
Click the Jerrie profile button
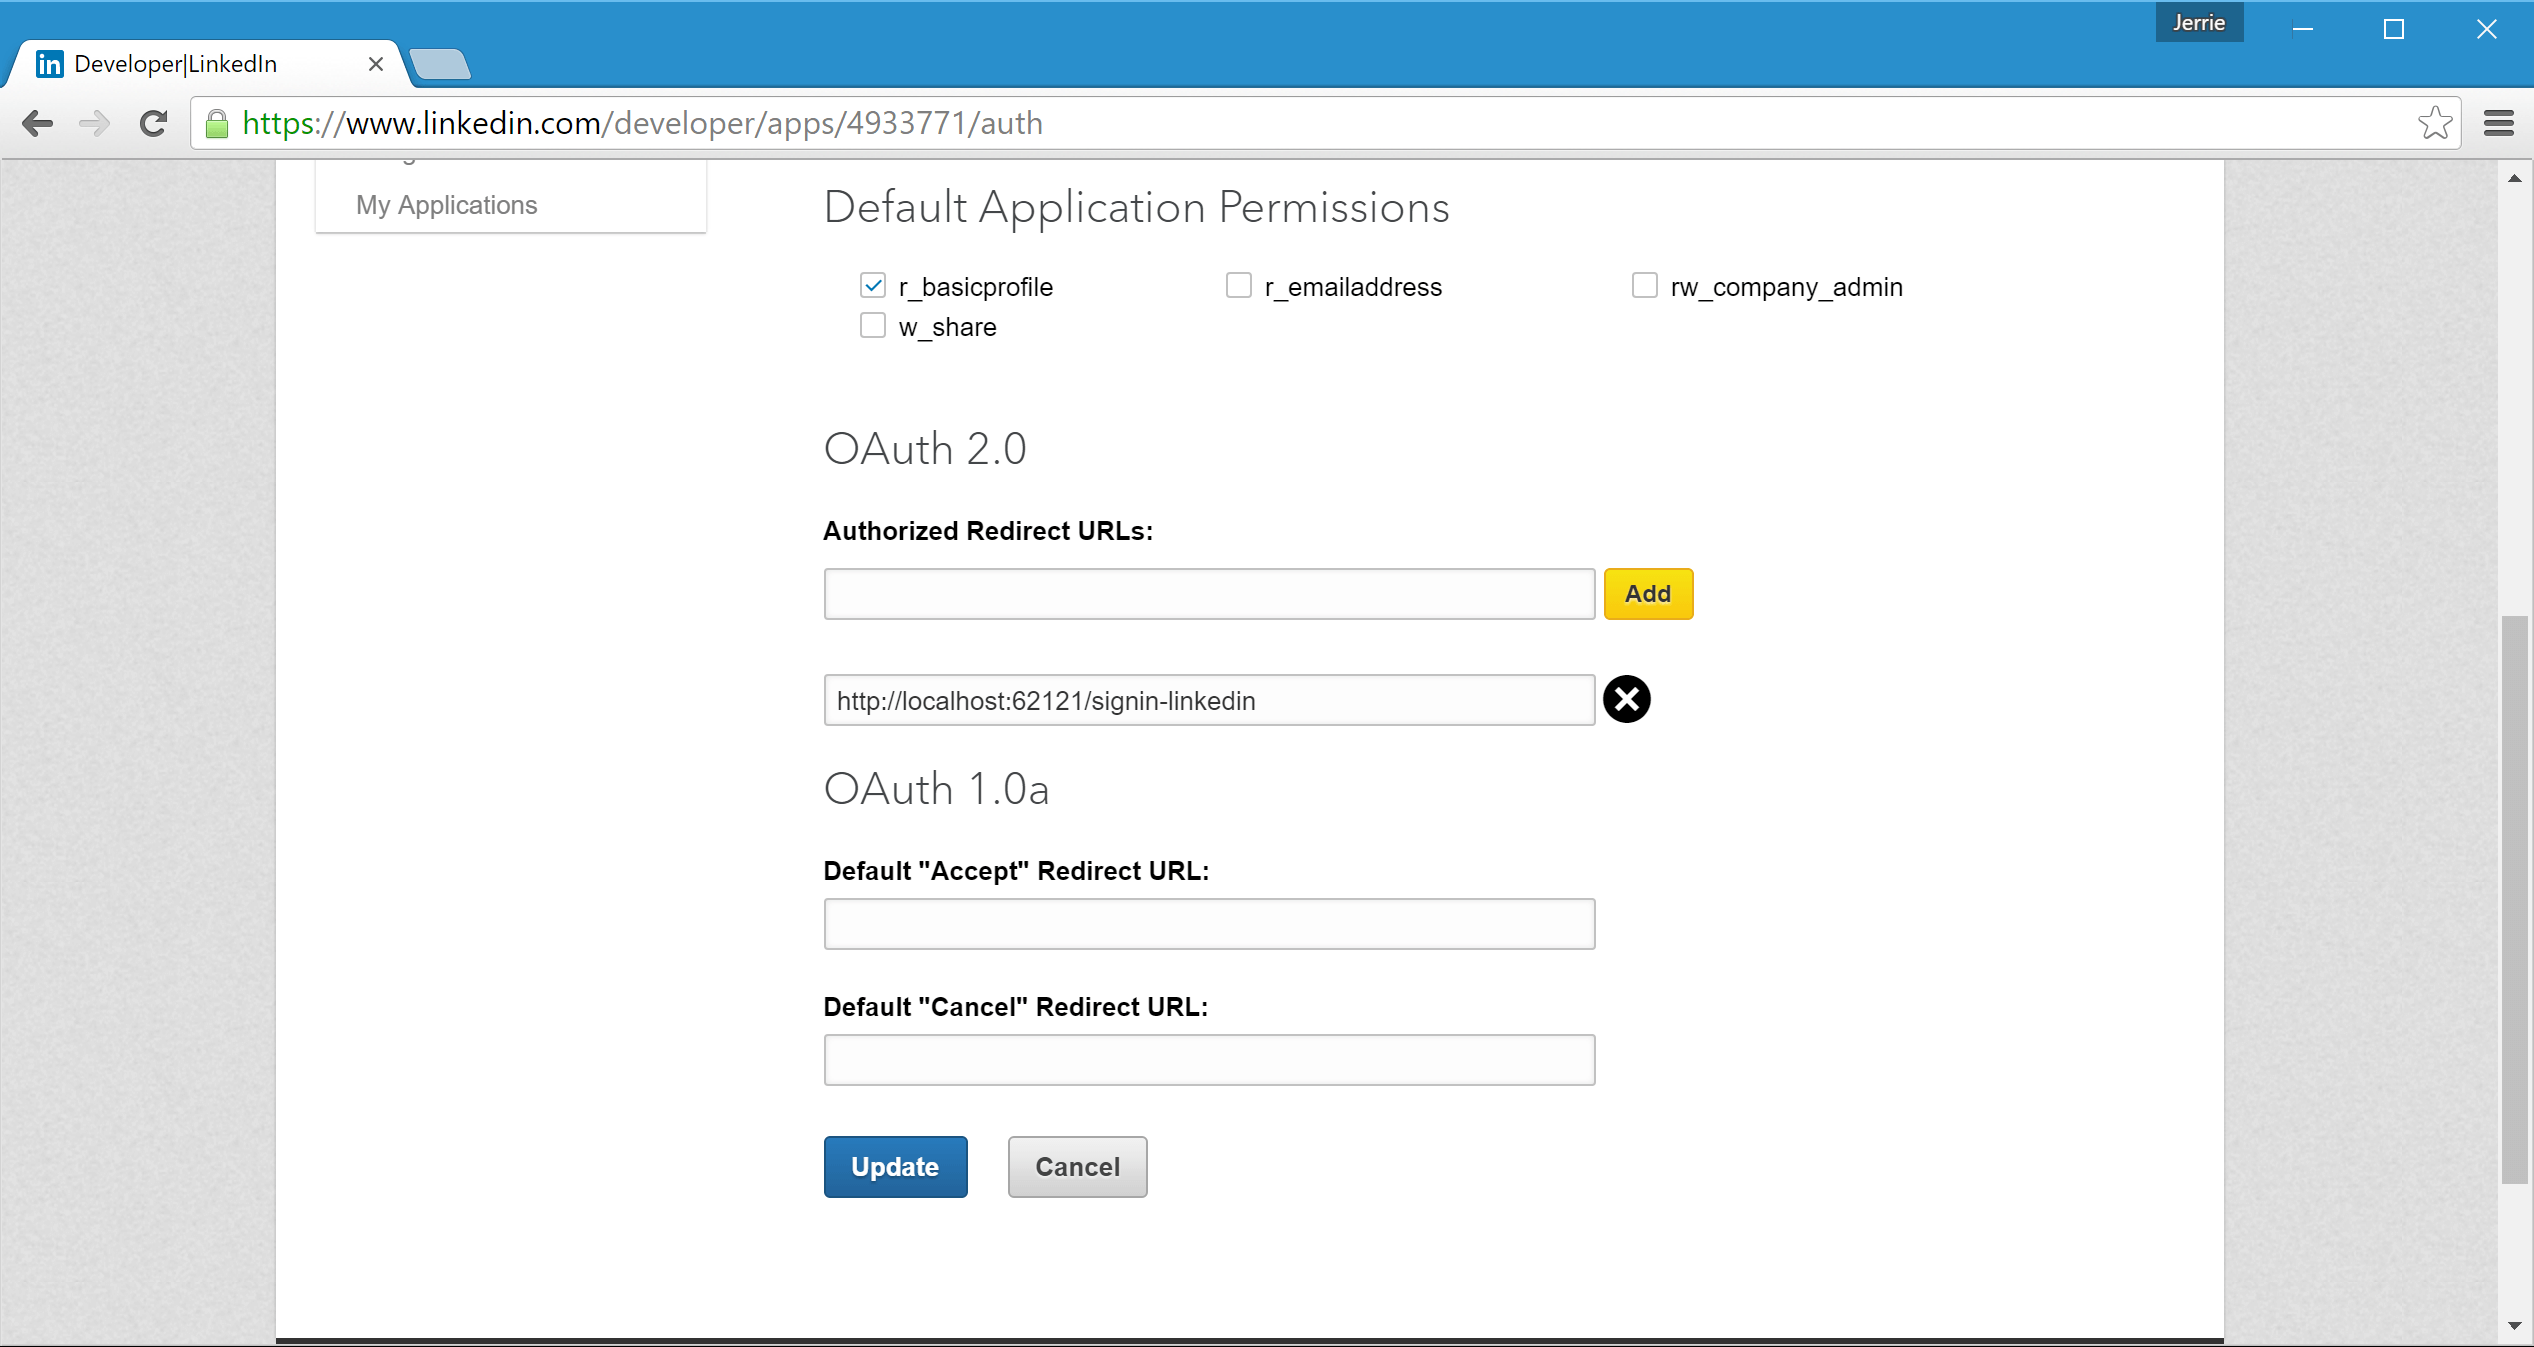click(2198, 22)
